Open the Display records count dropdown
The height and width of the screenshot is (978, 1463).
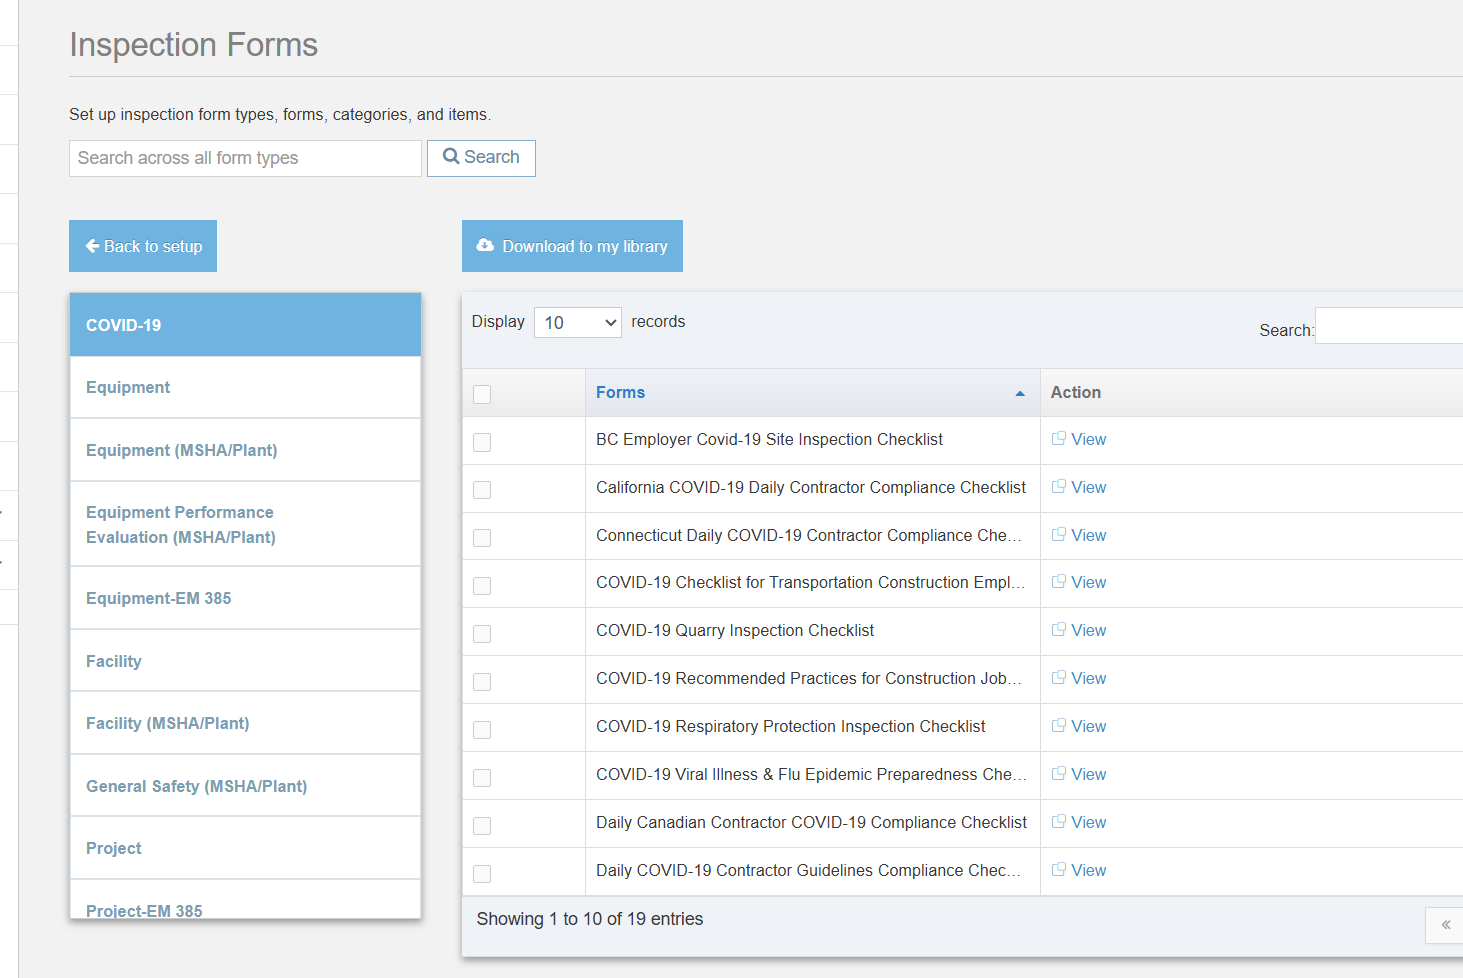(x=578, y=322)
